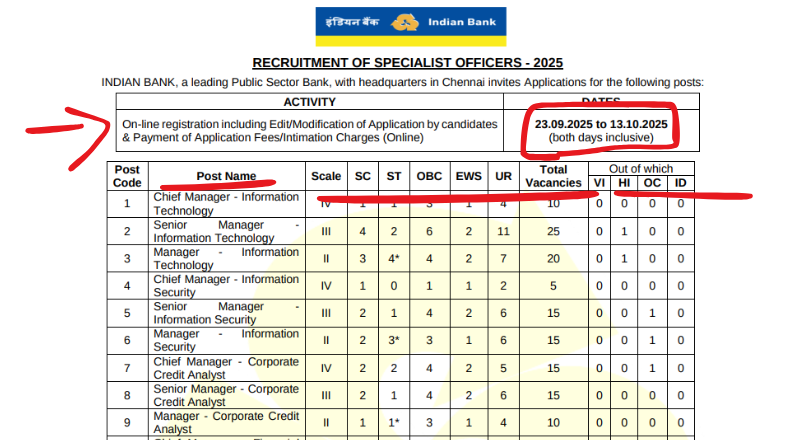Select Senior Manager Information Technology post name

click(x=226, y=232)
